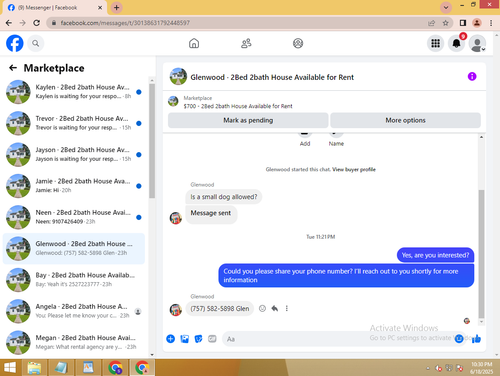Viewport: 500px width, 376px height.
Task: Reply to the phone number message
Action: point(275,309)
